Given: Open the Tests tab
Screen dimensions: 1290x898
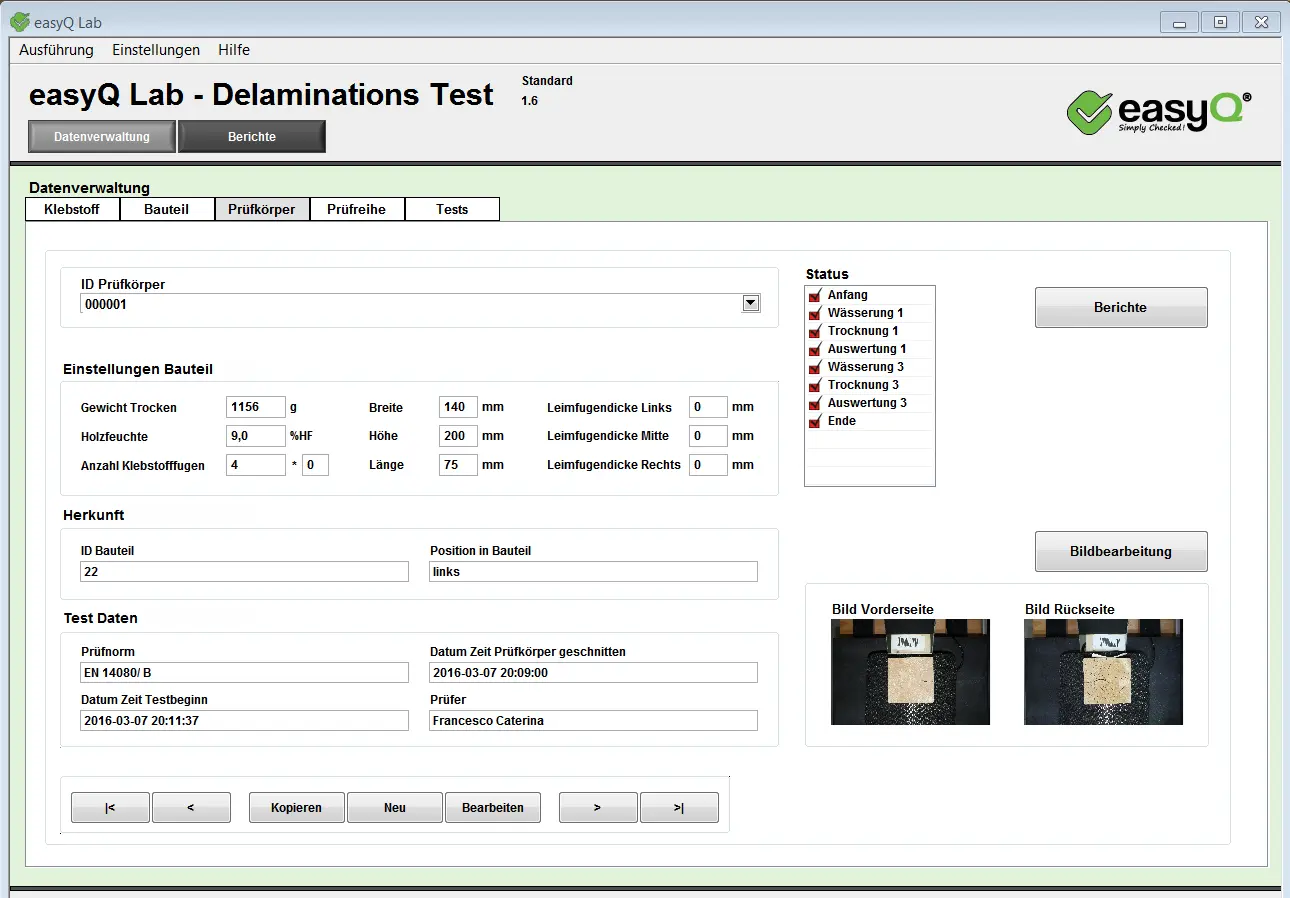Looking at the screenshot, I should (452, 209).
